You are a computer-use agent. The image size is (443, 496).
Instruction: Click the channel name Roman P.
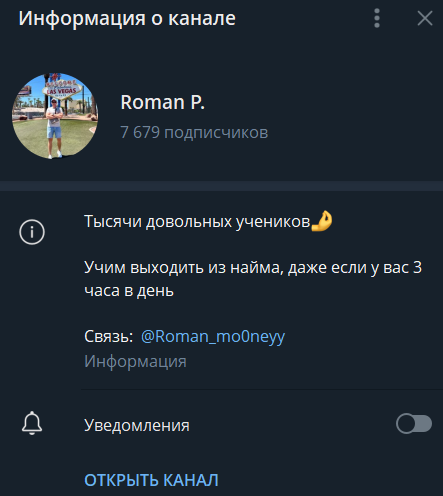pyautogui.click(x=163, y=102)
